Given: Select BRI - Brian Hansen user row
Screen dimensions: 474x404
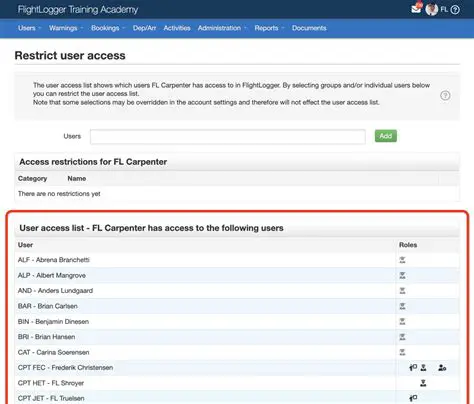Looking at the screenshot, I should pos(237,337).
